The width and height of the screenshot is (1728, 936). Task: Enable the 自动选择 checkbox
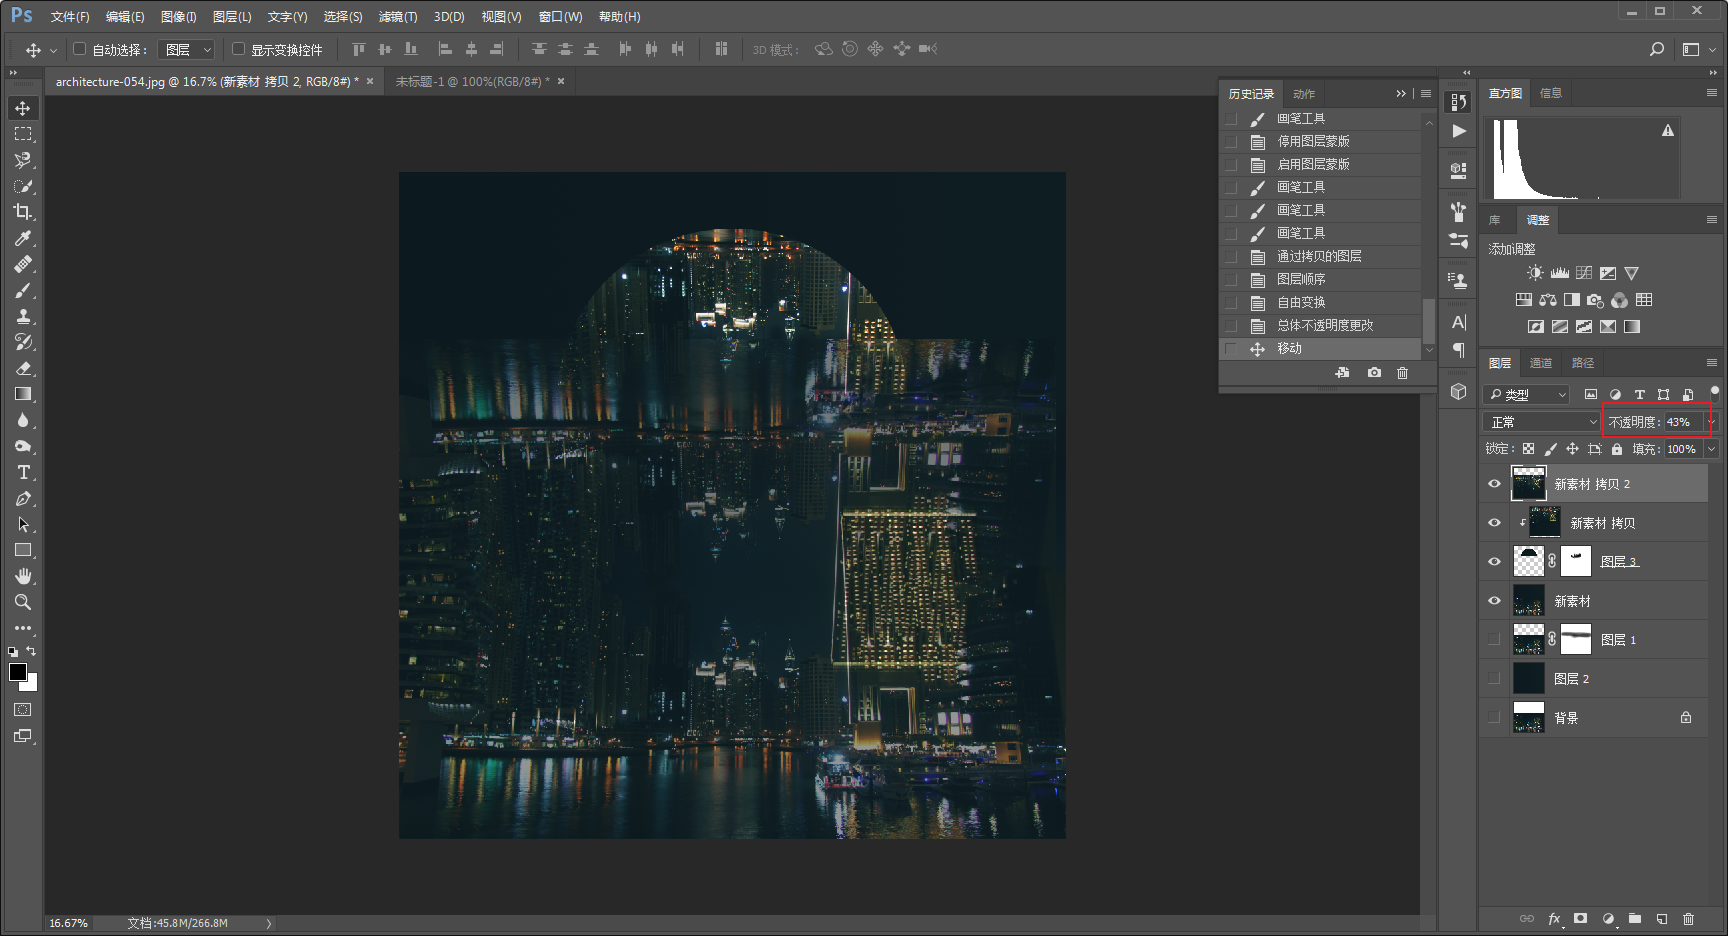click(79, 49)
